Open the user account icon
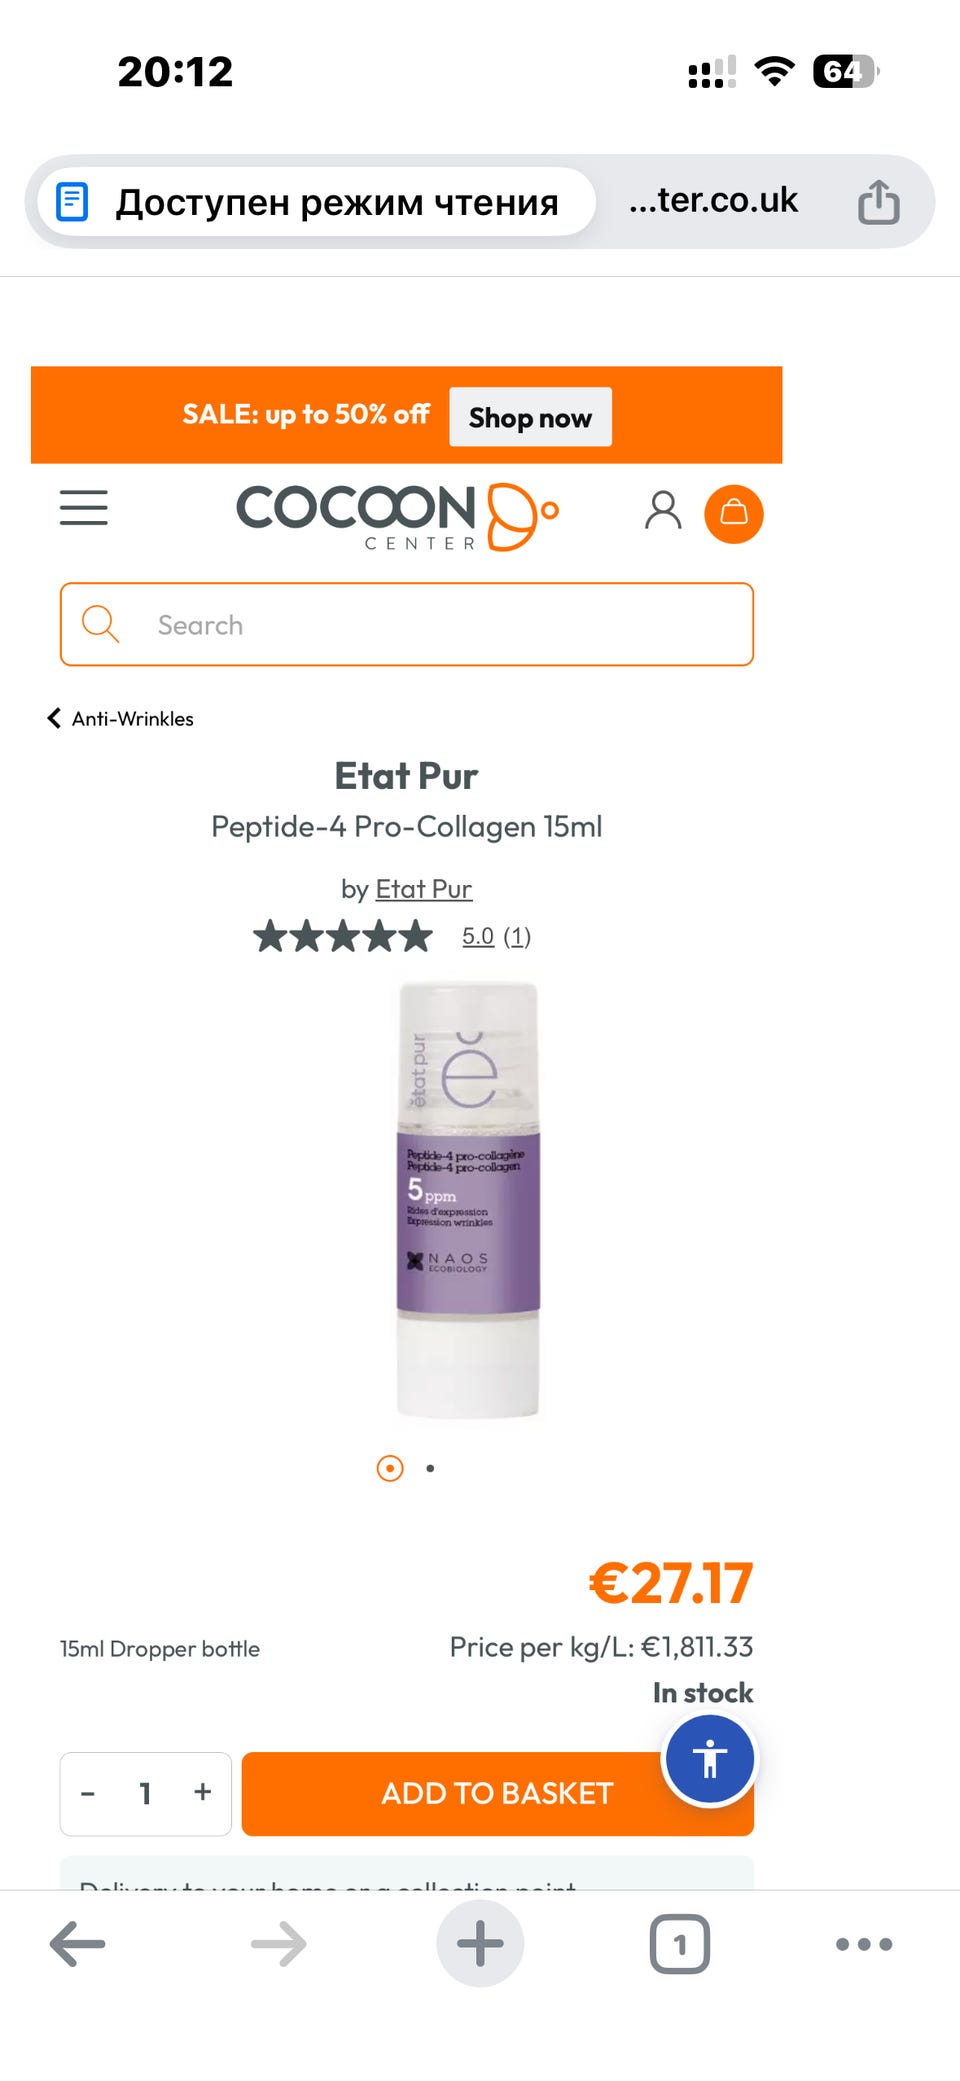 pos(662,510)
